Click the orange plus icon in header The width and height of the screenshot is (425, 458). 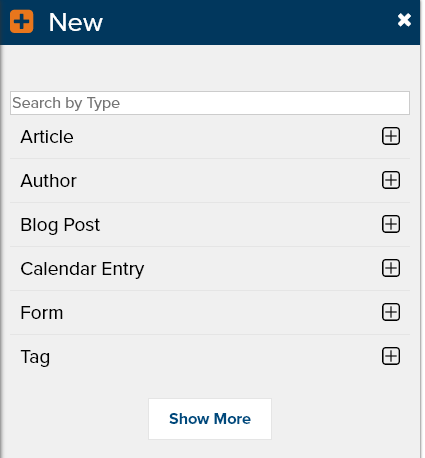click(x=22, y=22)
